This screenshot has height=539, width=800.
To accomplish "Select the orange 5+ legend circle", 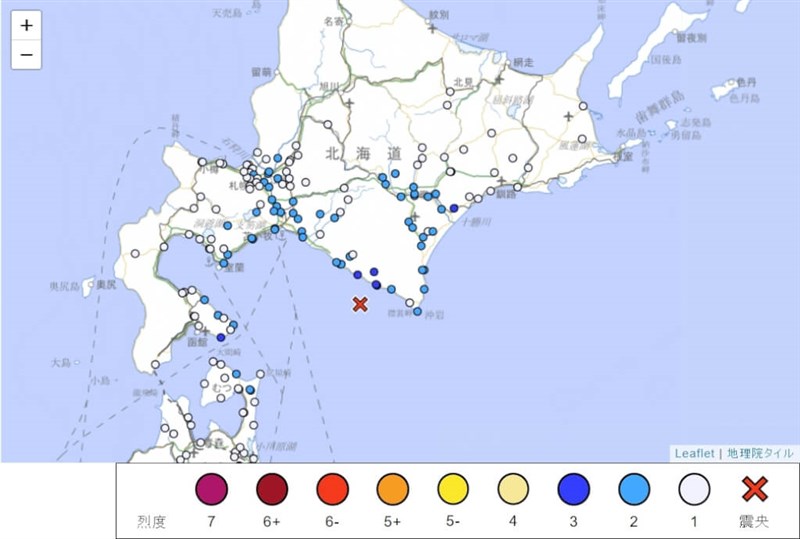I will coord(392,489).
